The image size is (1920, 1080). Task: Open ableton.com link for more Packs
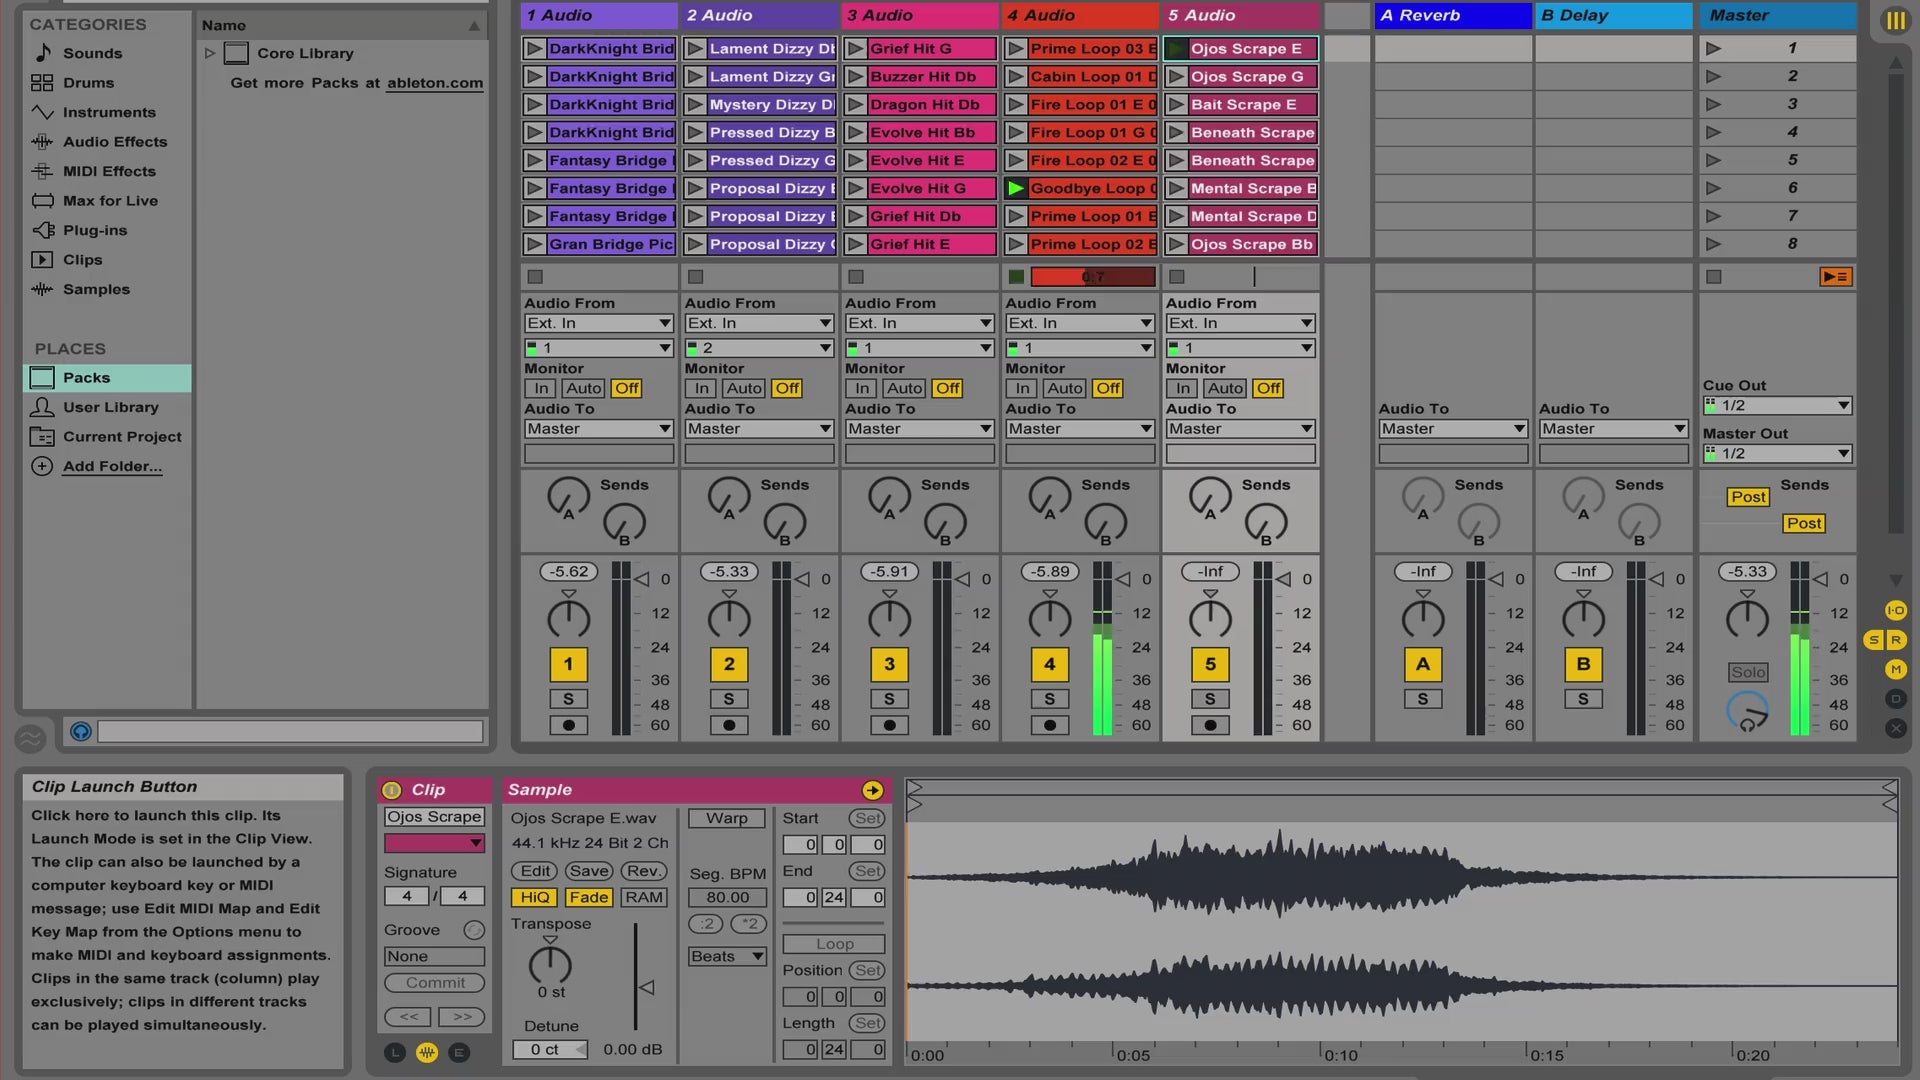pos(435,83)
